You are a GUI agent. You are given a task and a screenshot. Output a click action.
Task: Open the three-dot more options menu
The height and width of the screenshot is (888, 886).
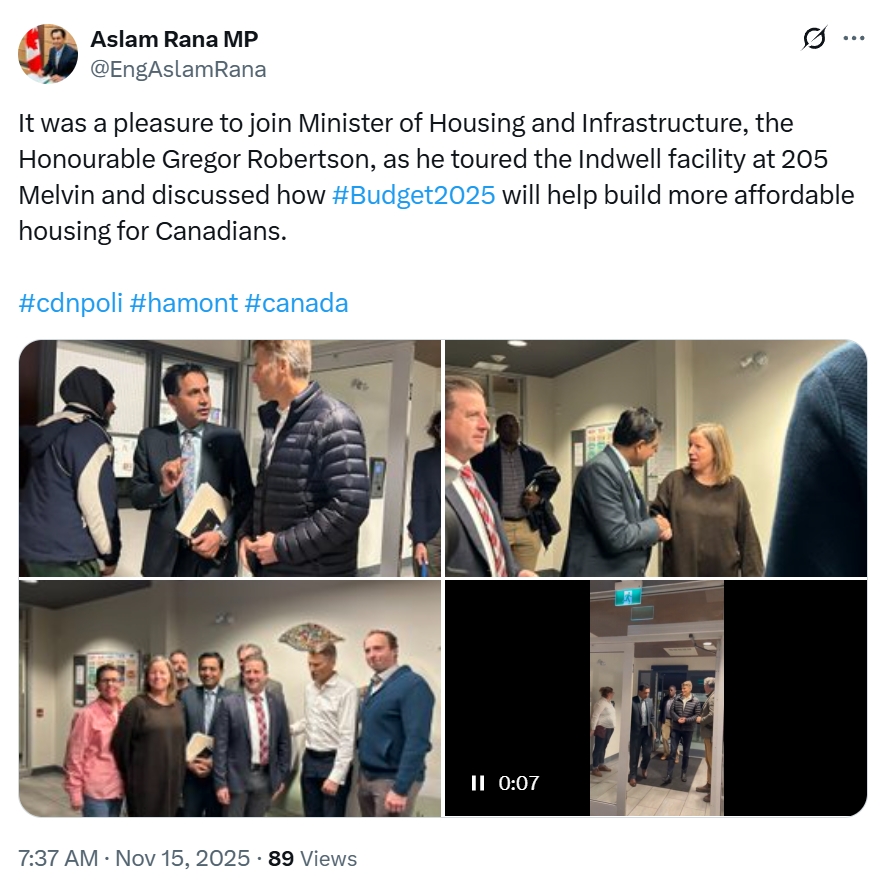[854, 39]
